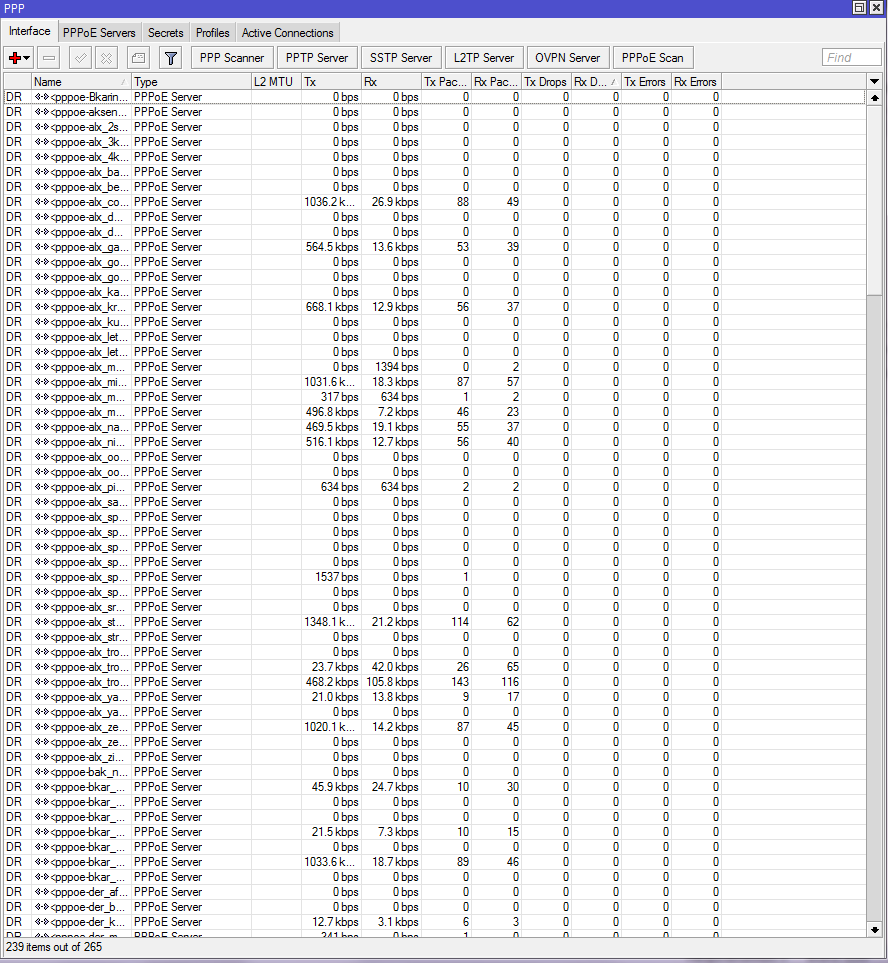Select the pppoe-alx_mi row
The image size is (888, 963).
tap(435, 382)
